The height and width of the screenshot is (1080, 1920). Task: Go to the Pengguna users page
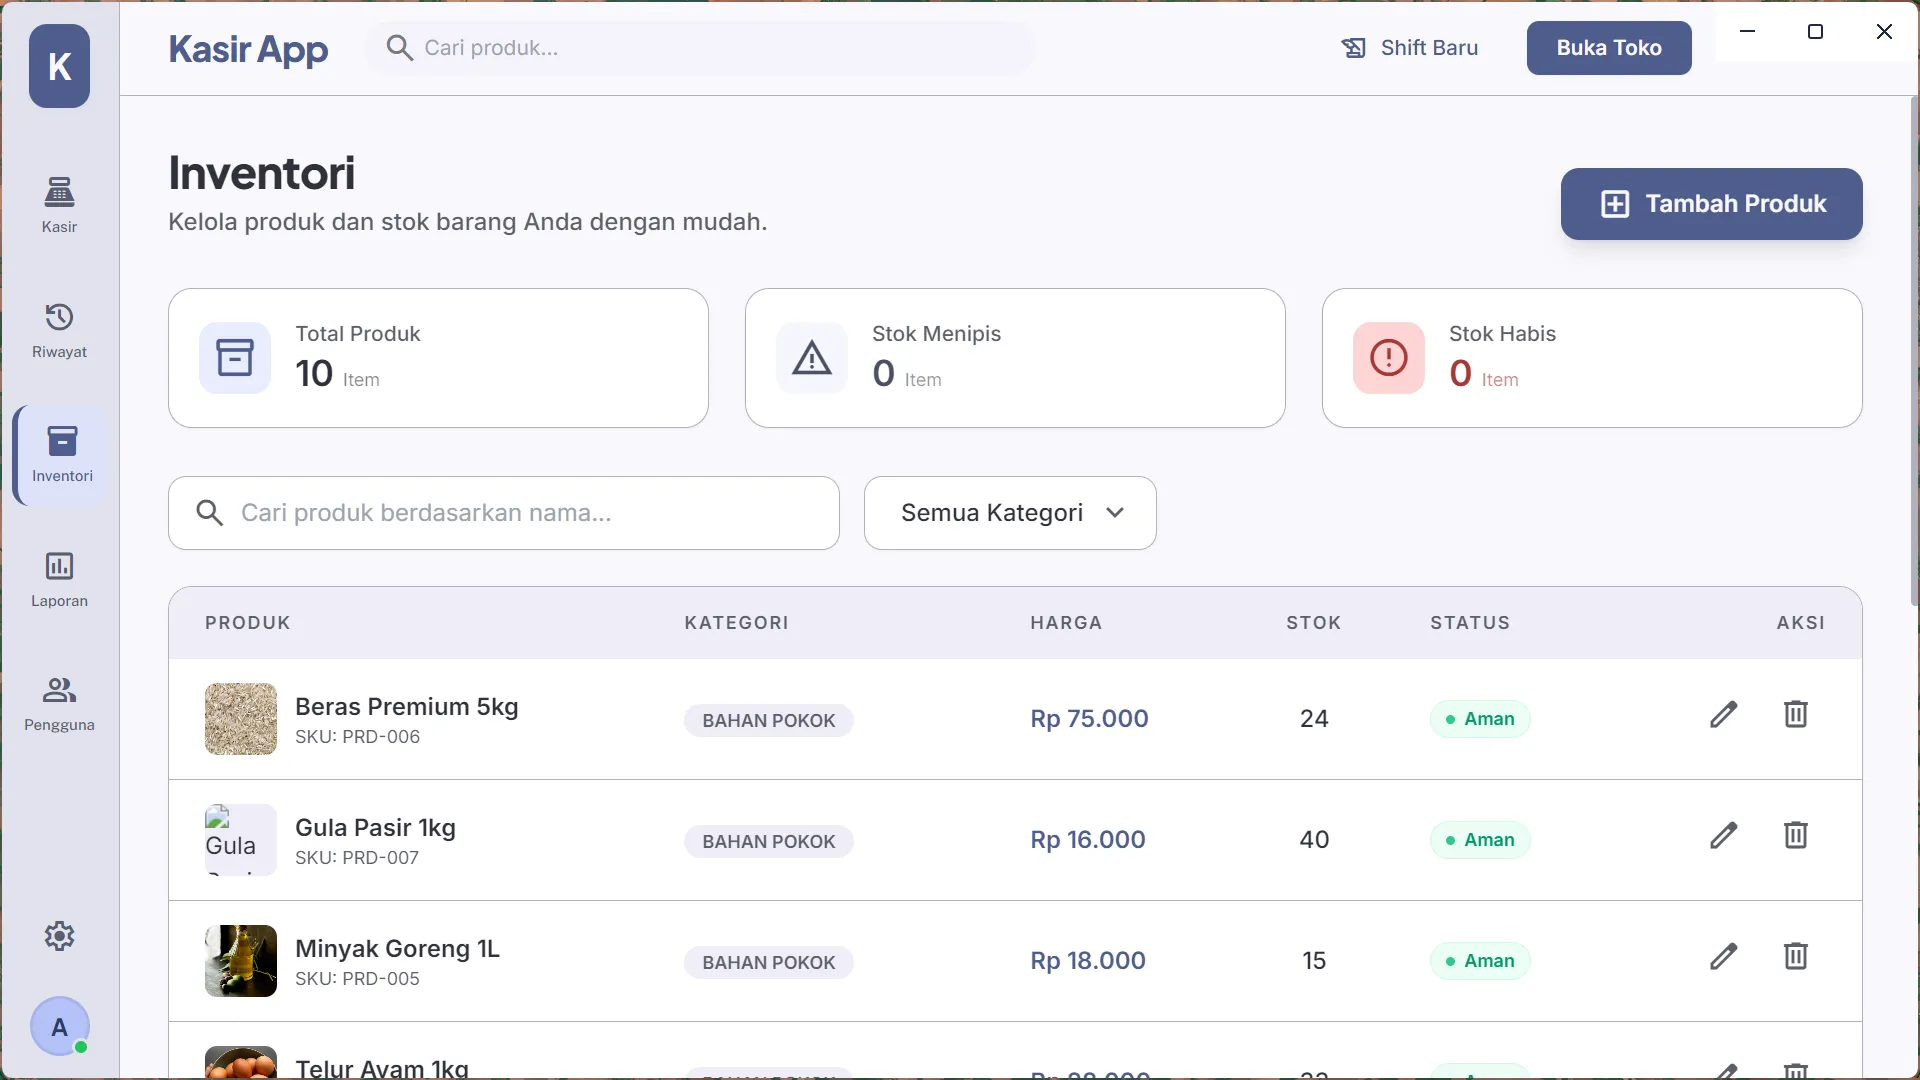tap(59, 704)
